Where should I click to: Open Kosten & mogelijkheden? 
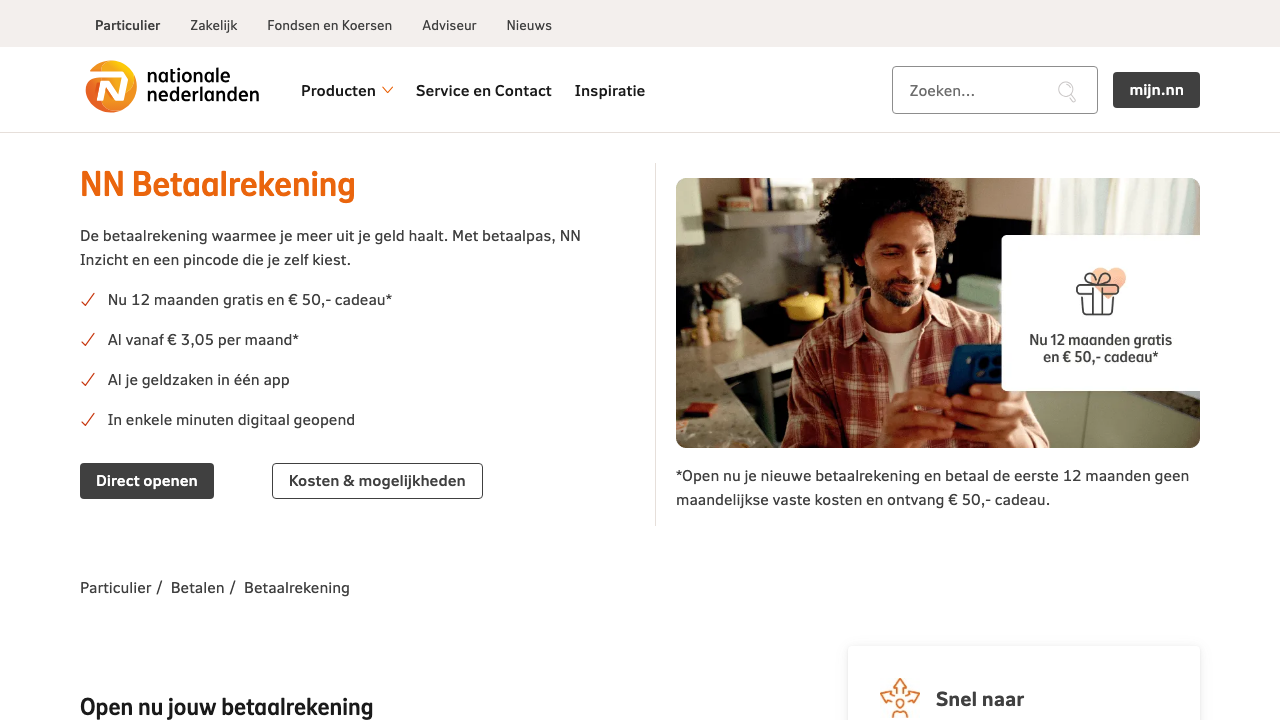tap(377, 481)
